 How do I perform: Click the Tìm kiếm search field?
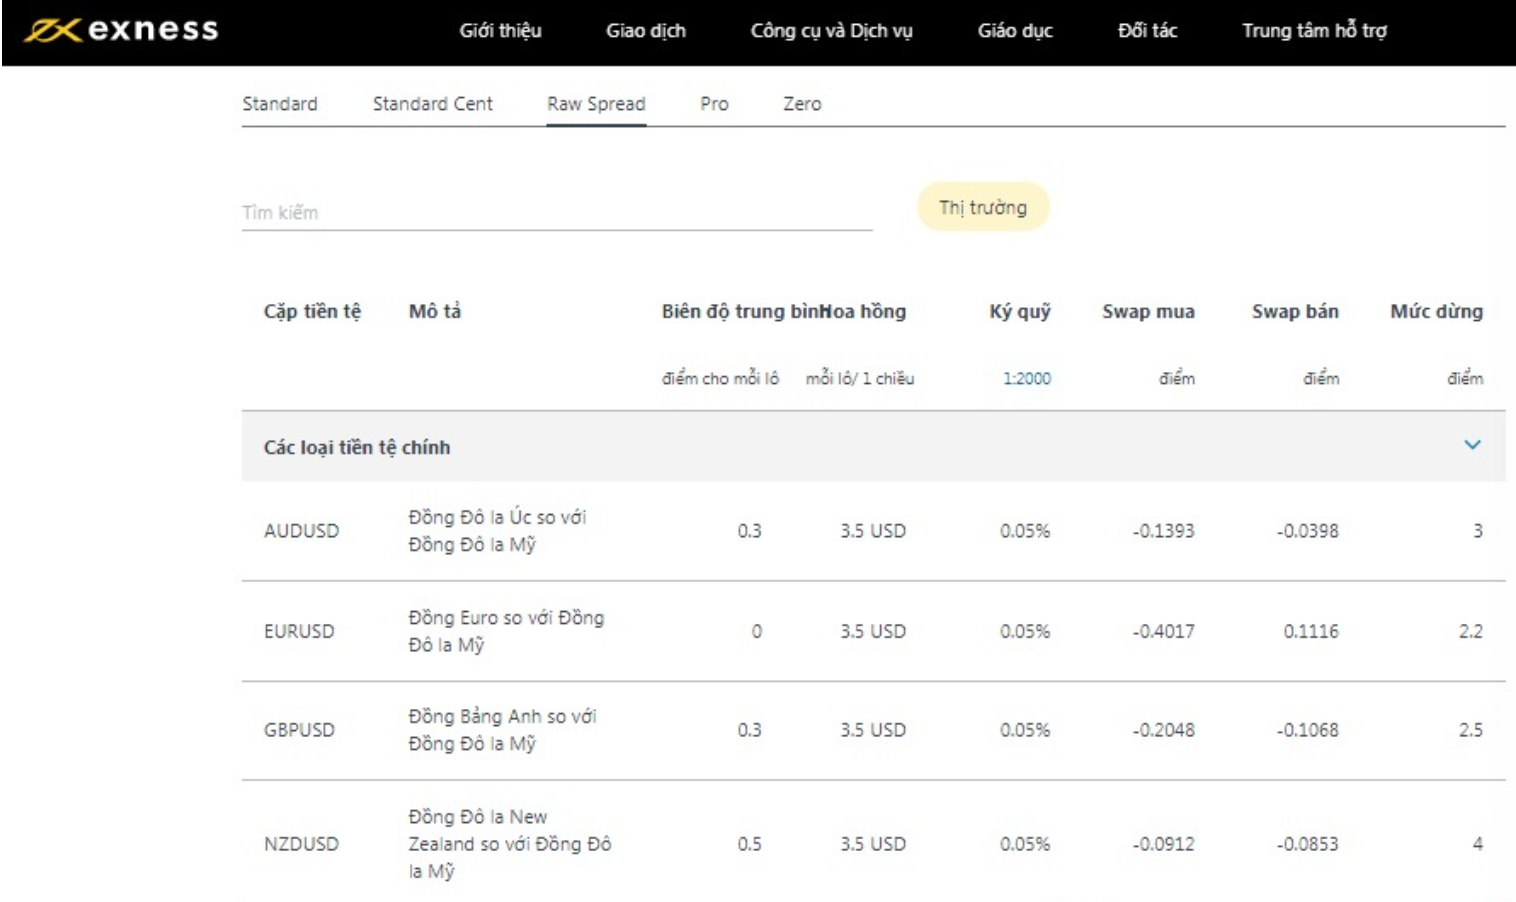tap(557, 212)
